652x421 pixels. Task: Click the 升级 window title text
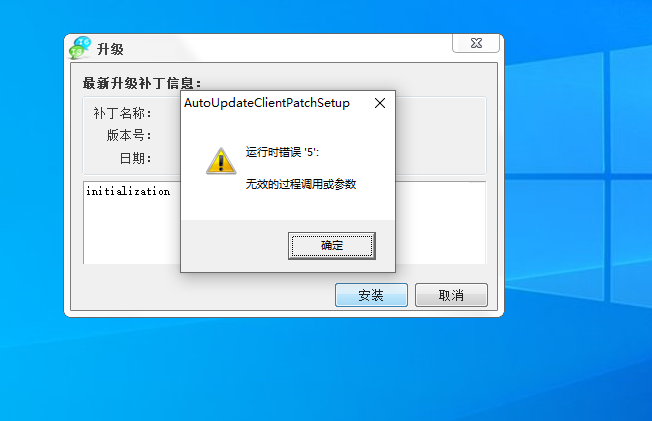tap(110, 49)
